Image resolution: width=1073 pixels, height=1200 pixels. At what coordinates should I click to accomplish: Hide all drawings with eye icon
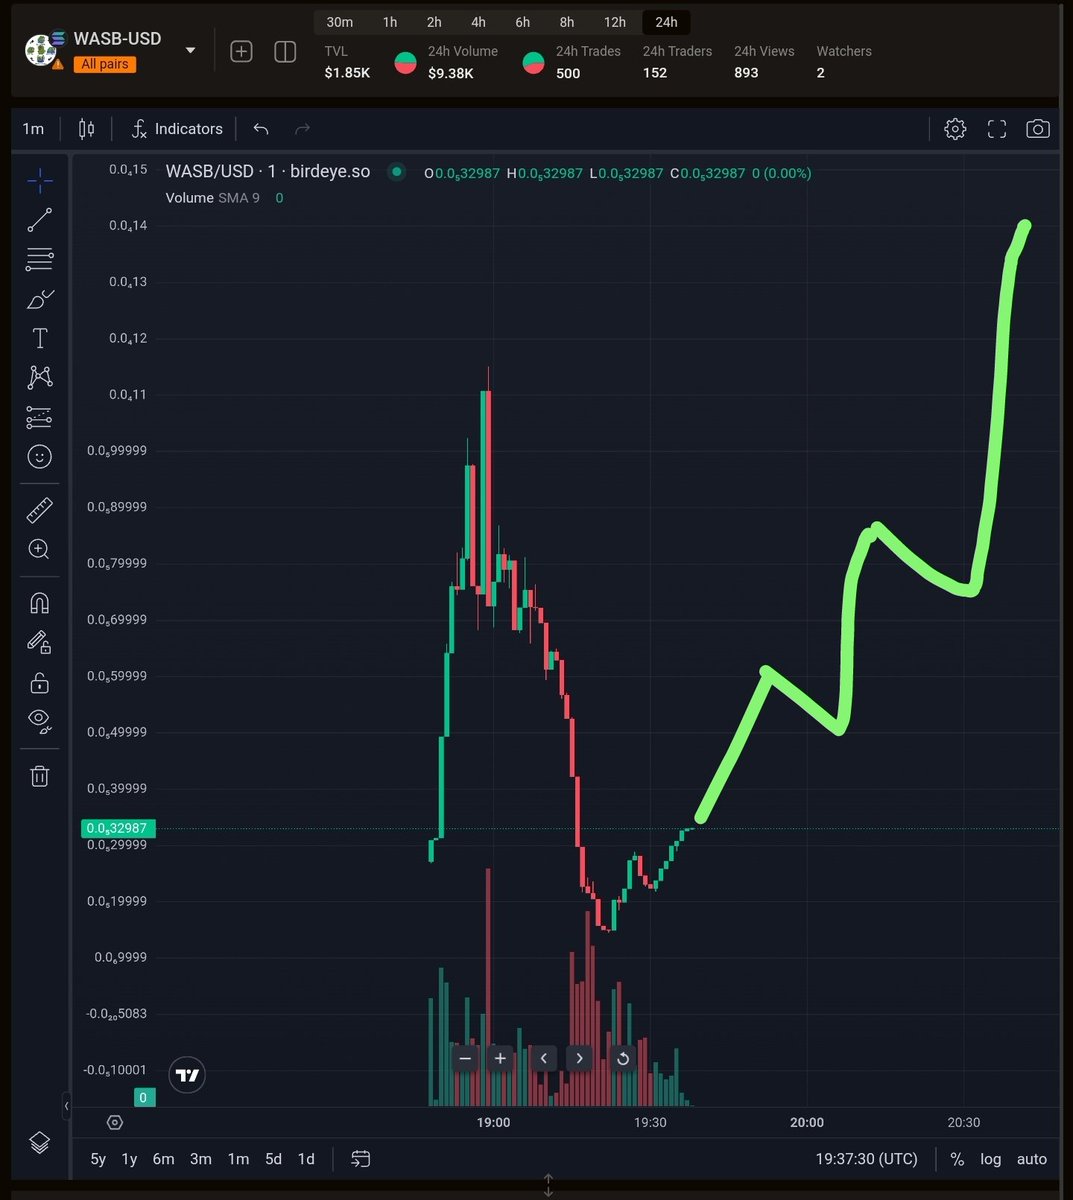tap(40, 720)
